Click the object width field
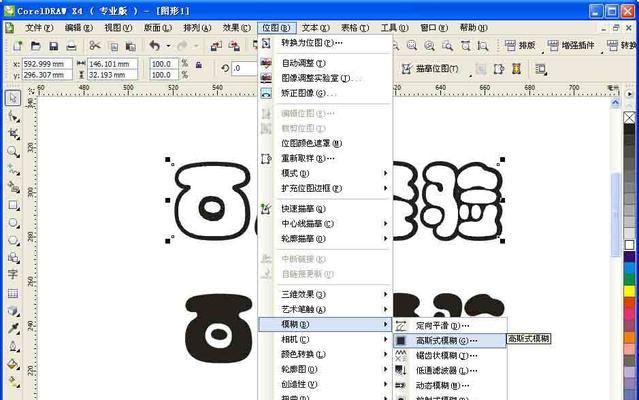 click(x=112, y=64)
